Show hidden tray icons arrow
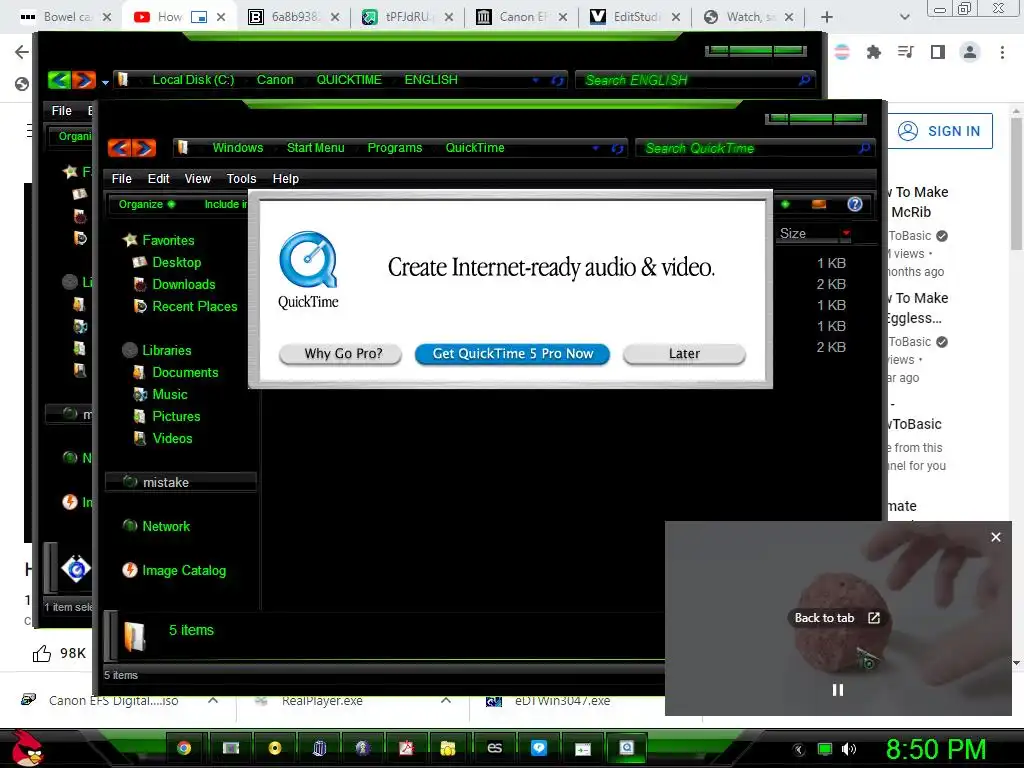1024x768 pixels. coord(799,749)
